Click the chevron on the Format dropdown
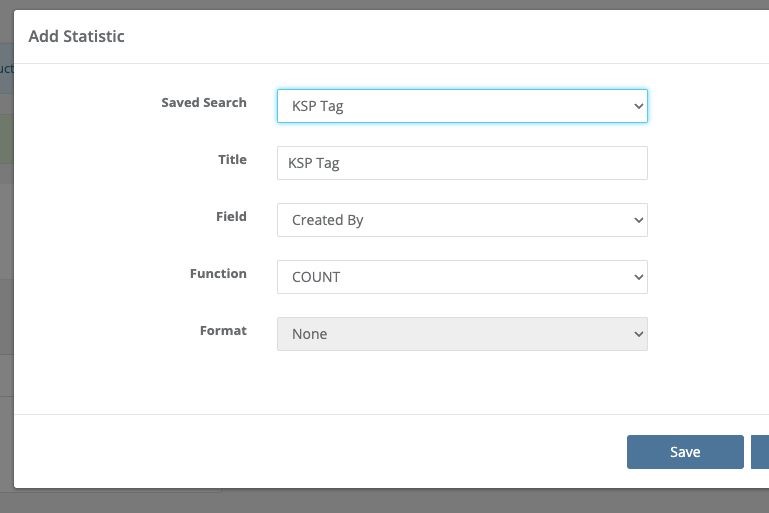Image resolution: width=769 pixels, height=513 pixels. click(638, 334)
